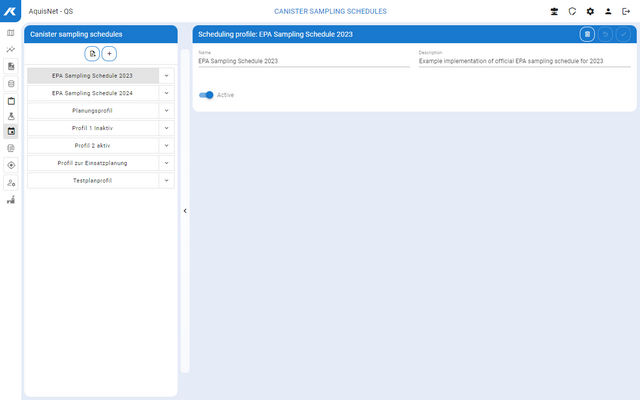This screenshot has width=640, height=400.
Task: Click the plus button to add a schedule
Action: point(109,53)
